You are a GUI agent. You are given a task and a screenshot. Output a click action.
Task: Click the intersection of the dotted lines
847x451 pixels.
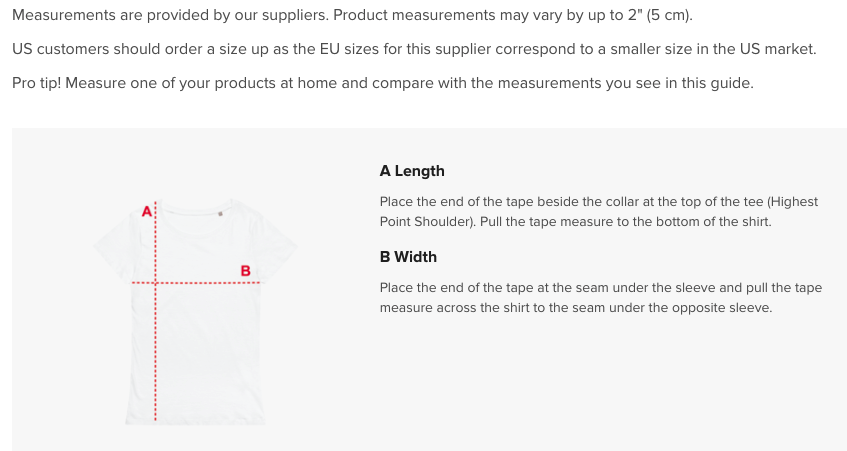(x=156, y=282)
